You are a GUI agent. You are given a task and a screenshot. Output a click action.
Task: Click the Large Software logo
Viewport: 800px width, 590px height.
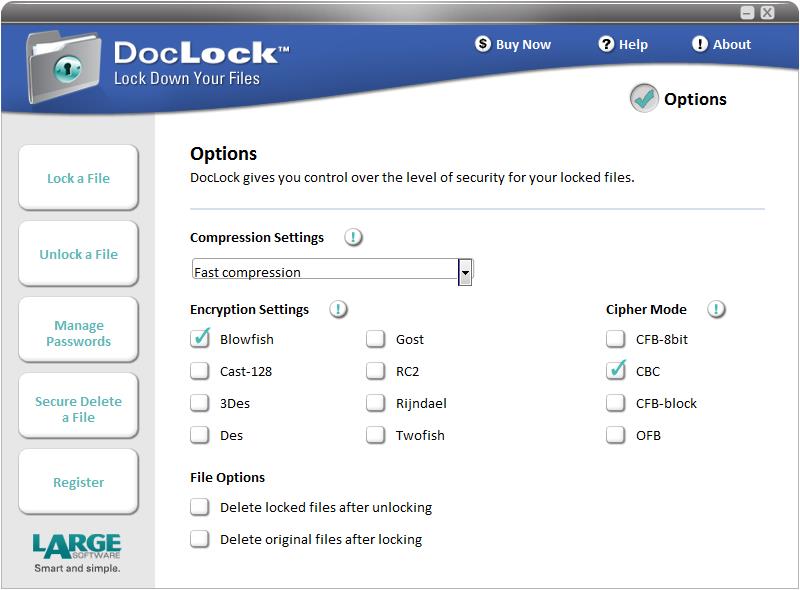pyautogui.click(x=77, y=553)
